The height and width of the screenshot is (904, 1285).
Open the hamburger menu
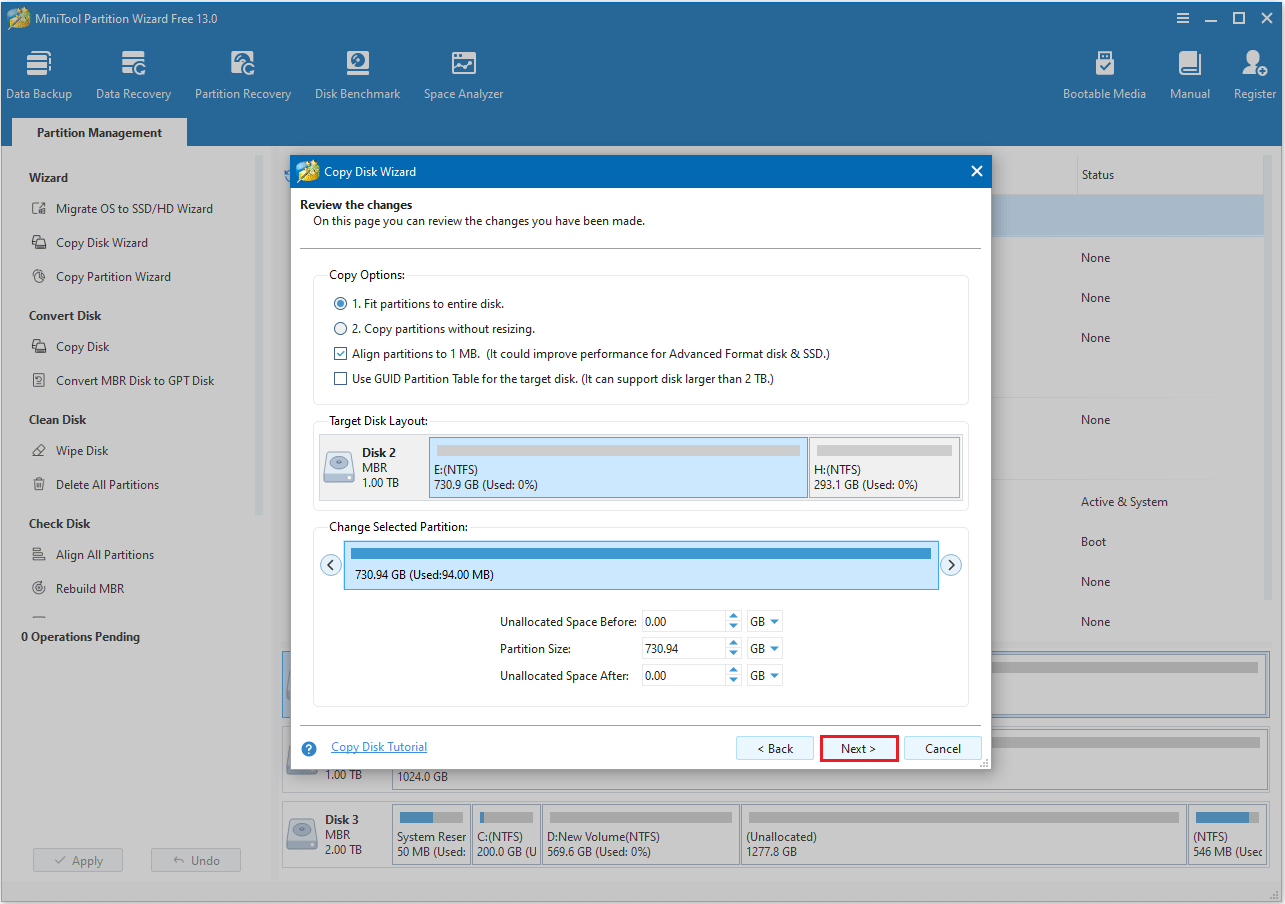(x=1183, y=18)
